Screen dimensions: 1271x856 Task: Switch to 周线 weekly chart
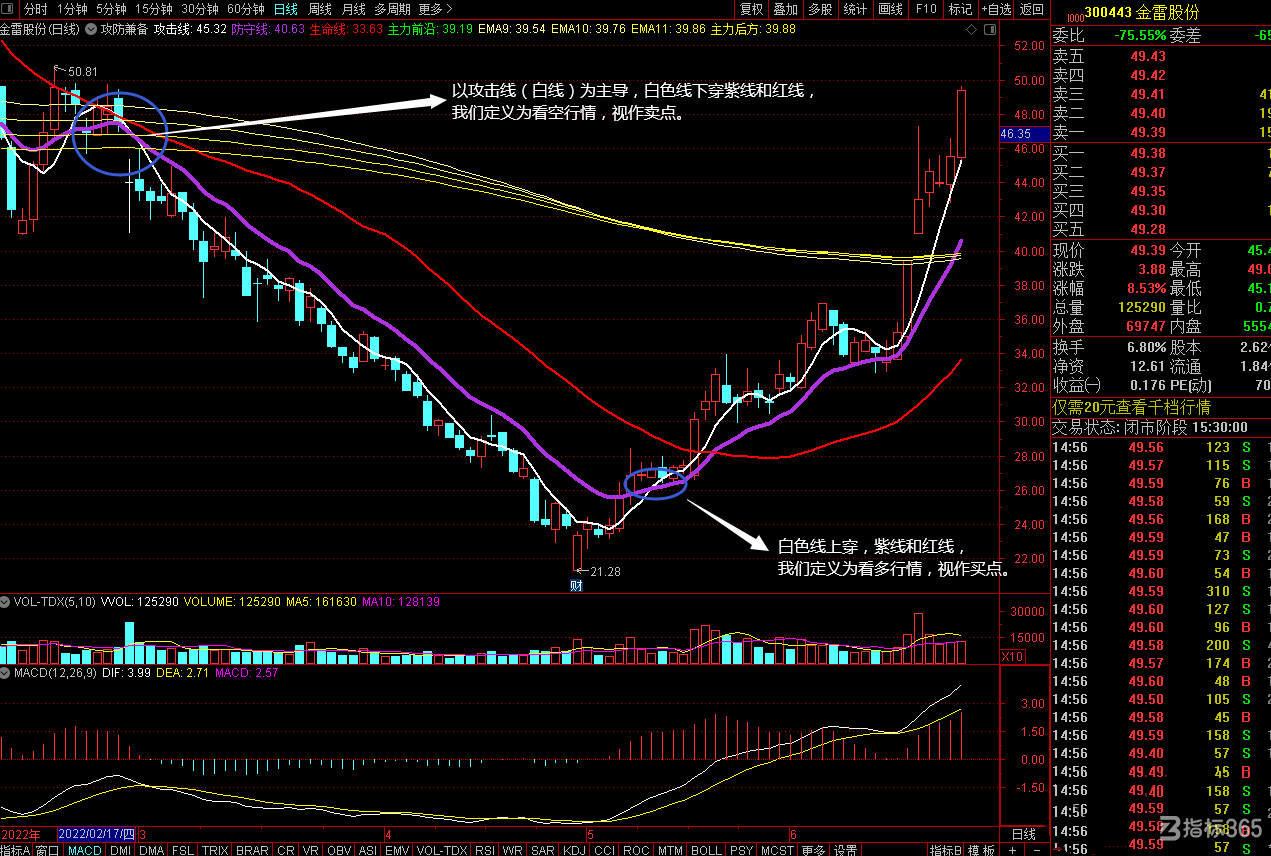[x=320, y=8]
